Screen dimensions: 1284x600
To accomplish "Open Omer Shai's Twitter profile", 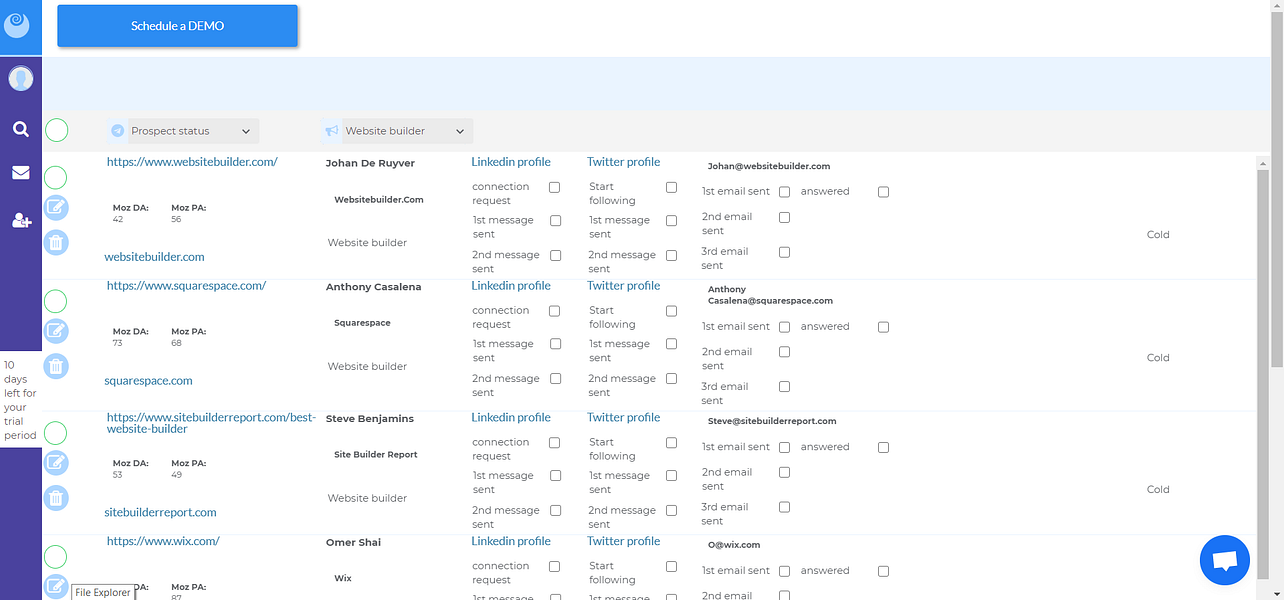I will 624,542.
